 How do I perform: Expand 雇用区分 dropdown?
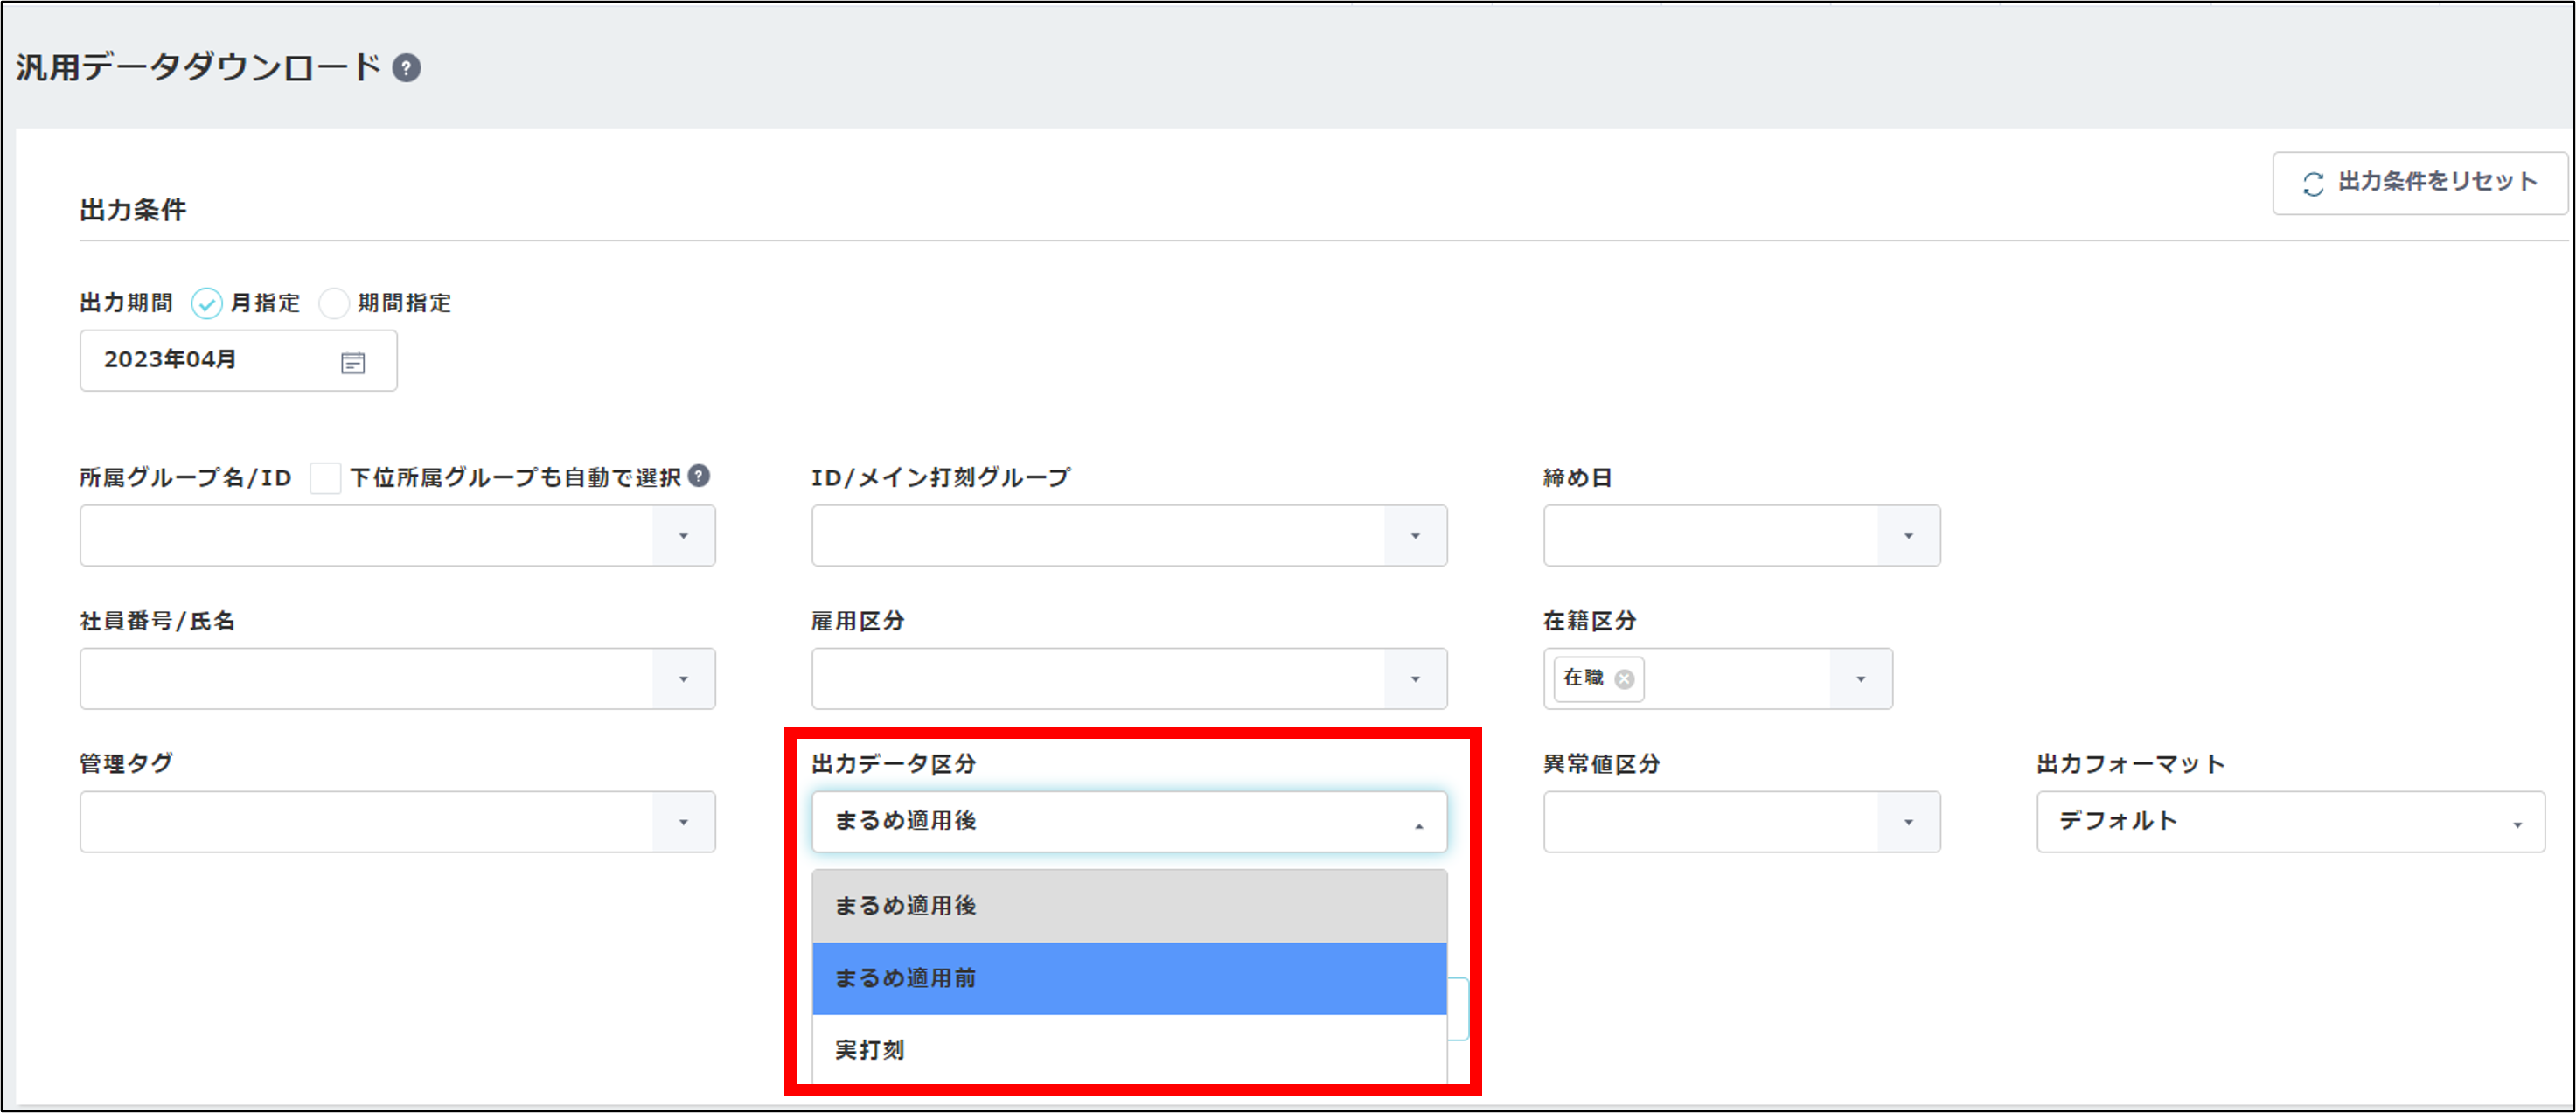pos(1415,679)
